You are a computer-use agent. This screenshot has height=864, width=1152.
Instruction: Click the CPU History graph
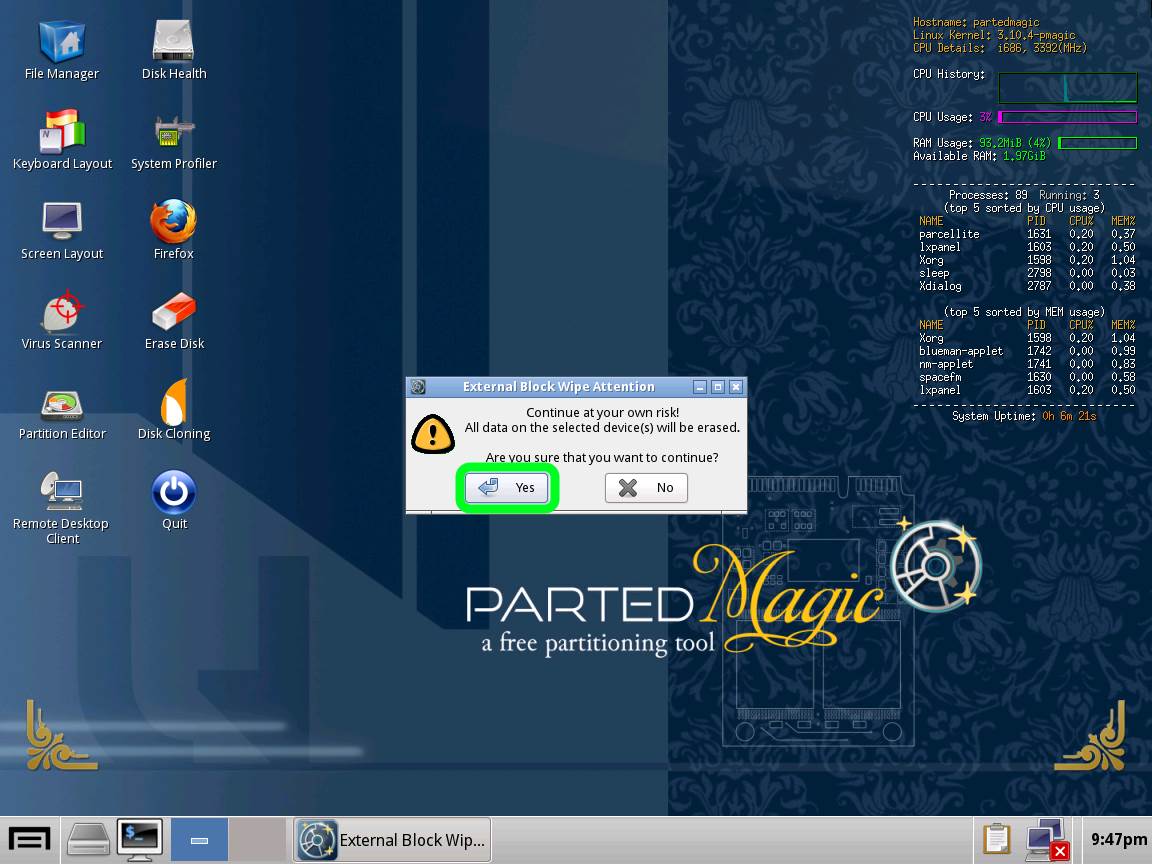pyautogui.click(x=1068, y=87)
